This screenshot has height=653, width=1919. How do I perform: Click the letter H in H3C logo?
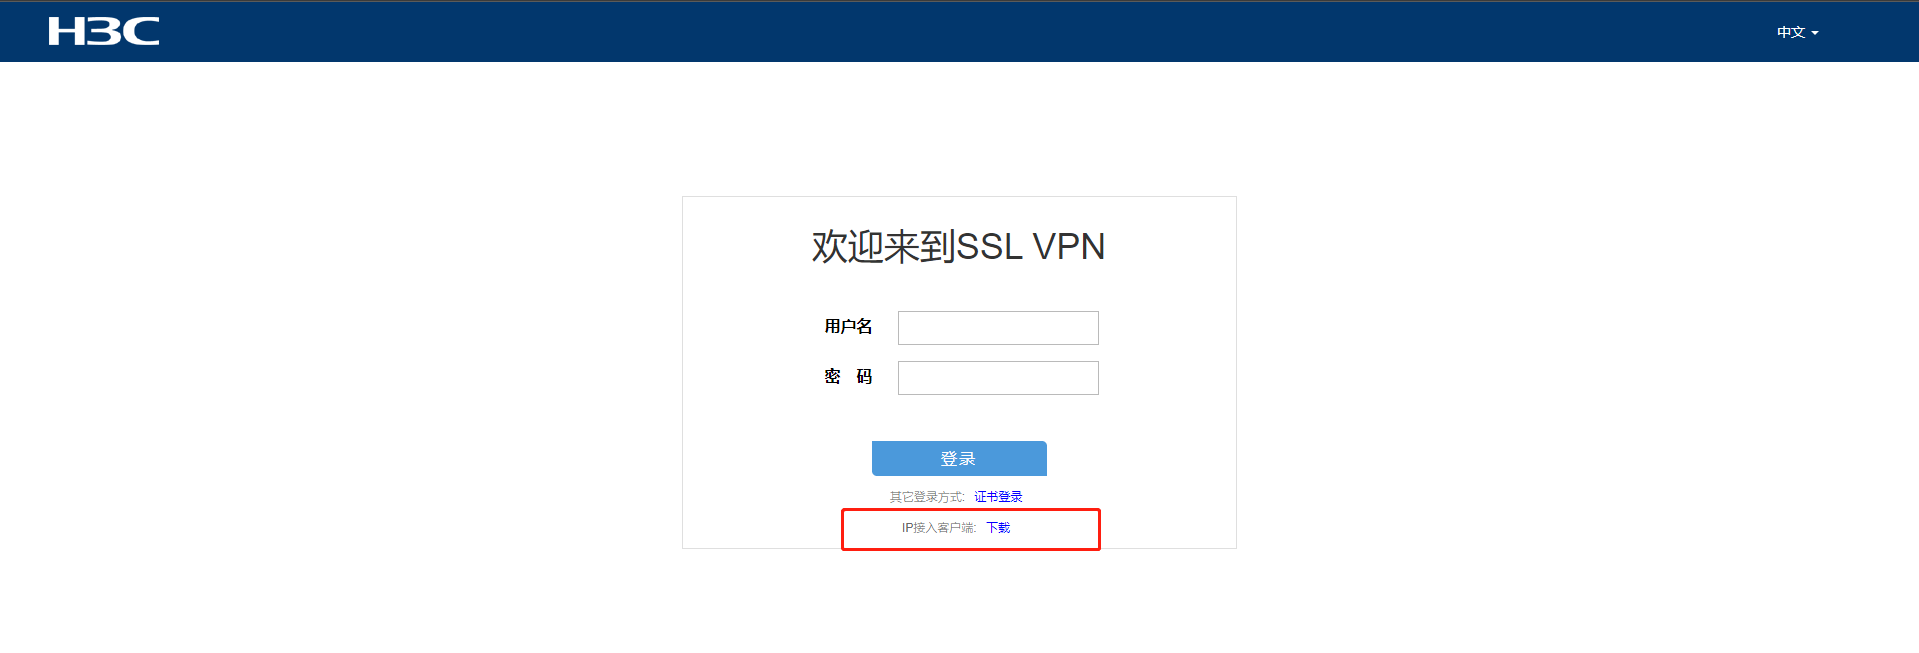(66, 31)
